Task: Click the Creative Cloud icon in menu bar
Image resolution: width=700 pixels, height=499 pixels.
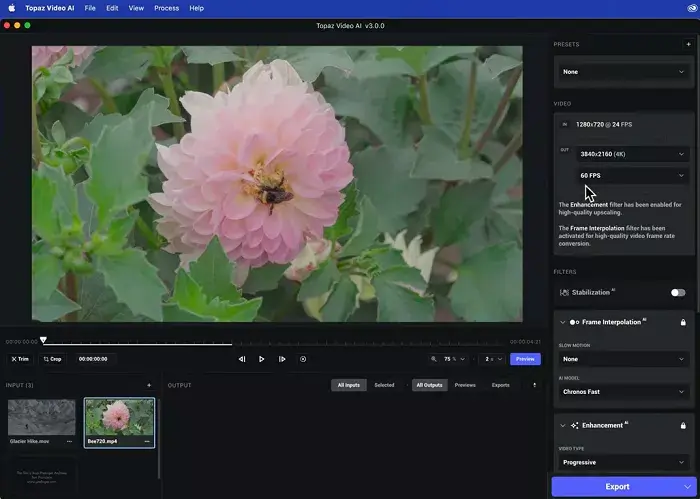Action: 692,8
